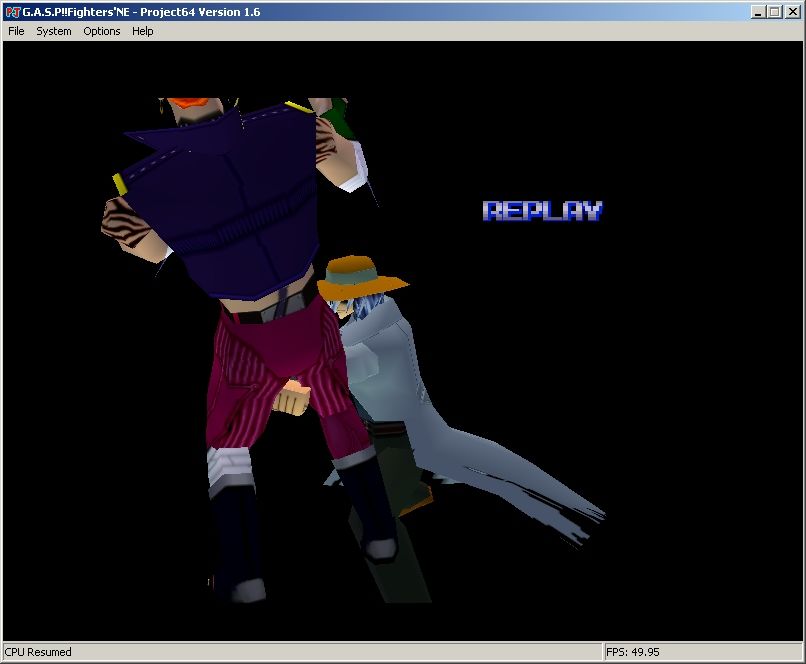Click the REPLAY text in game view
The height and width of the screenshot is (664, 806).
tap(542, 211)
